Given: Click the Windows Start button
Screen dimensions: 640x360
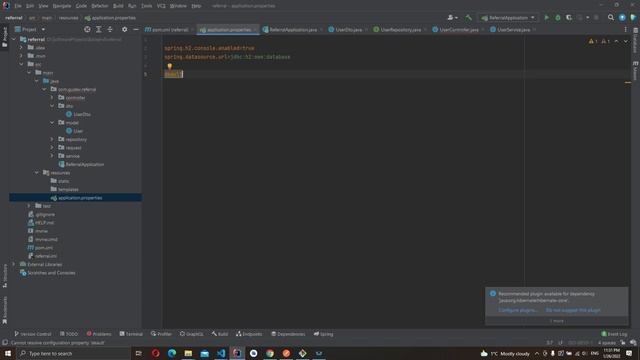Looking at the screenshot, I should [8, 353].
